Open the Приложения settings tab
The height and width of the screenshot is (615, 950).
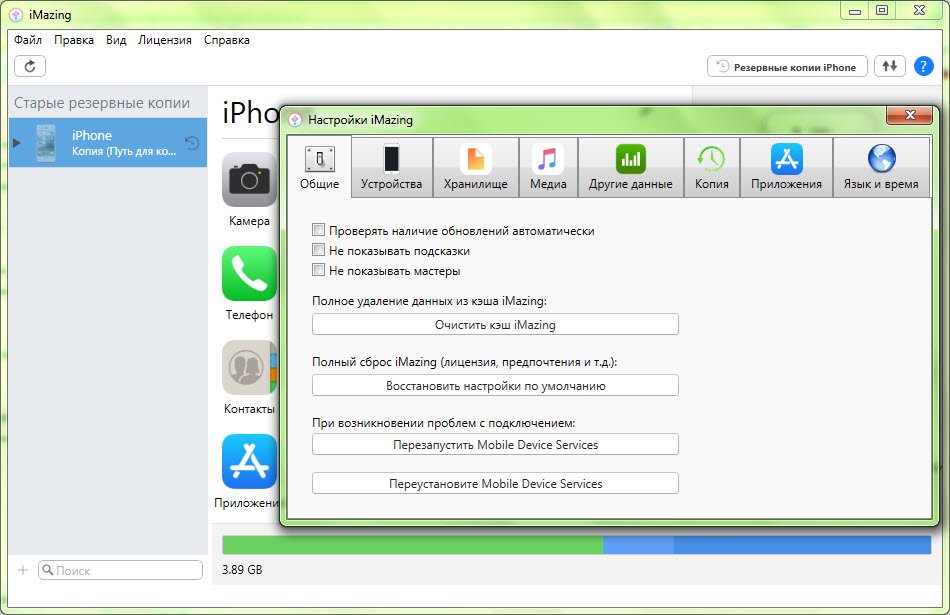click(786, 167)
